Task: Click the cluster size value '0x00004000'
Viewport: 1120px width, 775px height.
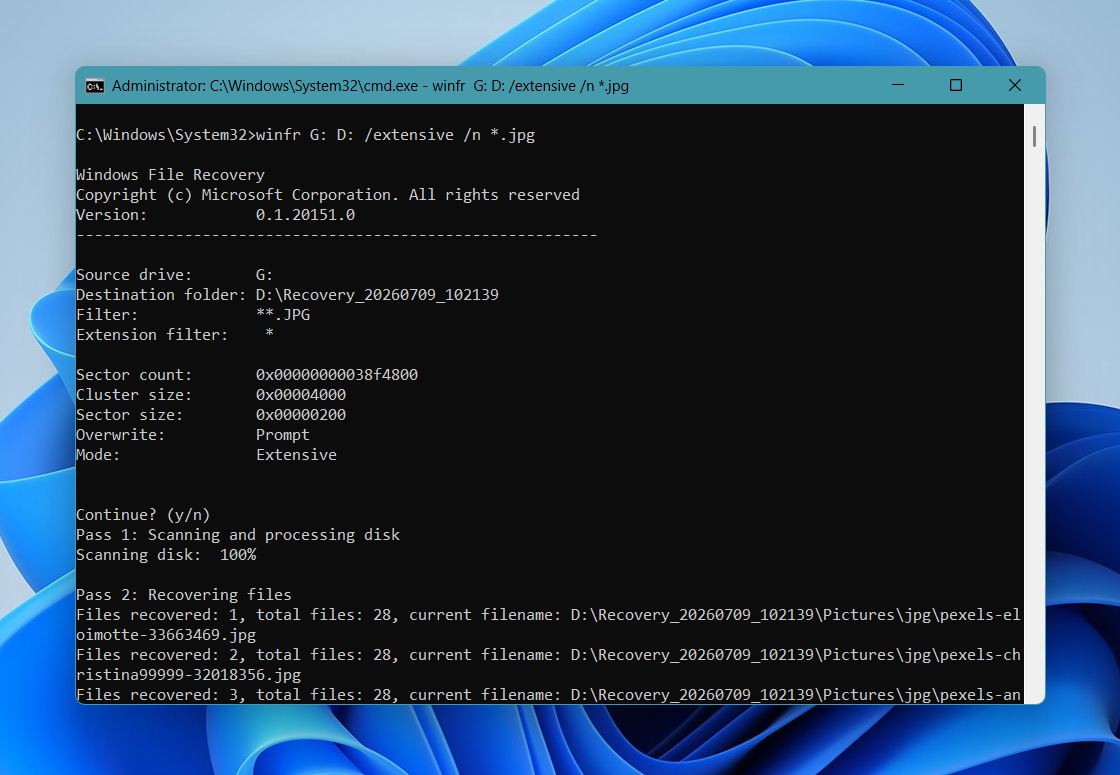Action: pos(301,395)
